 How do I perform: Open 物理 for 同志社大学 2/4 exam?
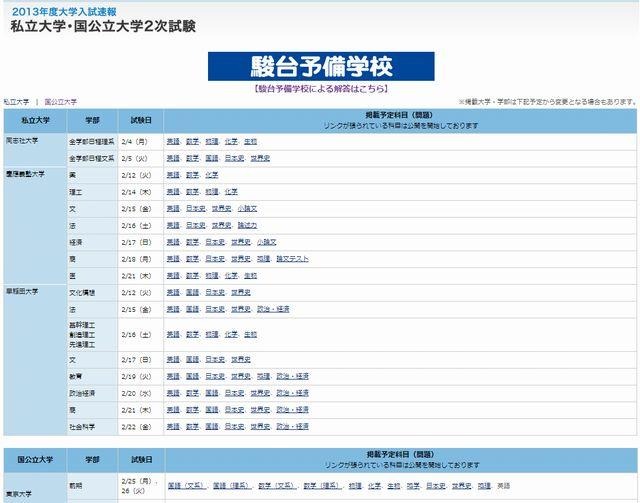(212, 141)
